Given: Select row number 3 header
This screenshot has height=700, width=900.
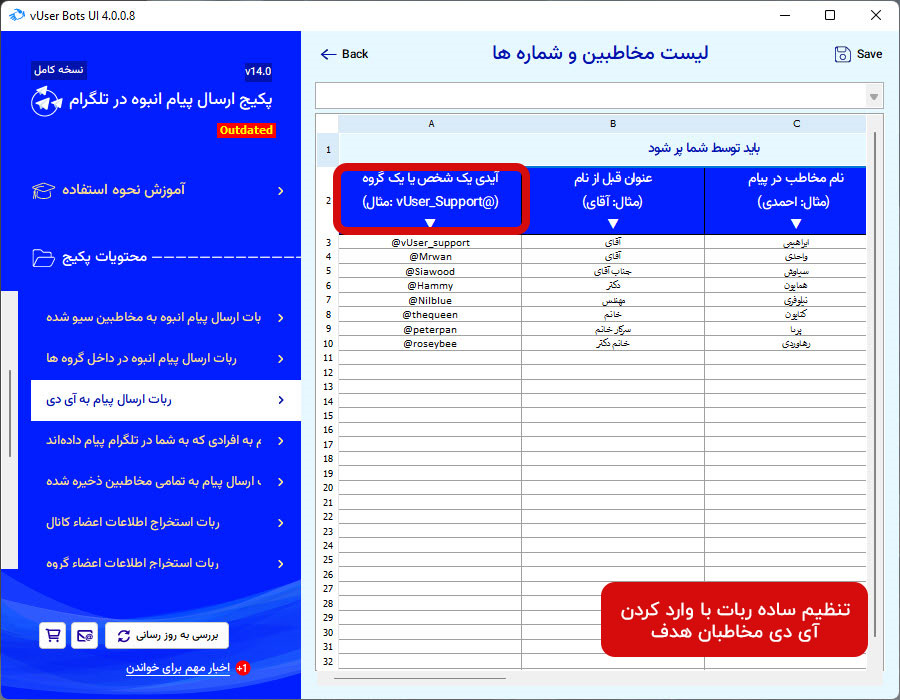Looking at the screenshot, I should (328, 243).
